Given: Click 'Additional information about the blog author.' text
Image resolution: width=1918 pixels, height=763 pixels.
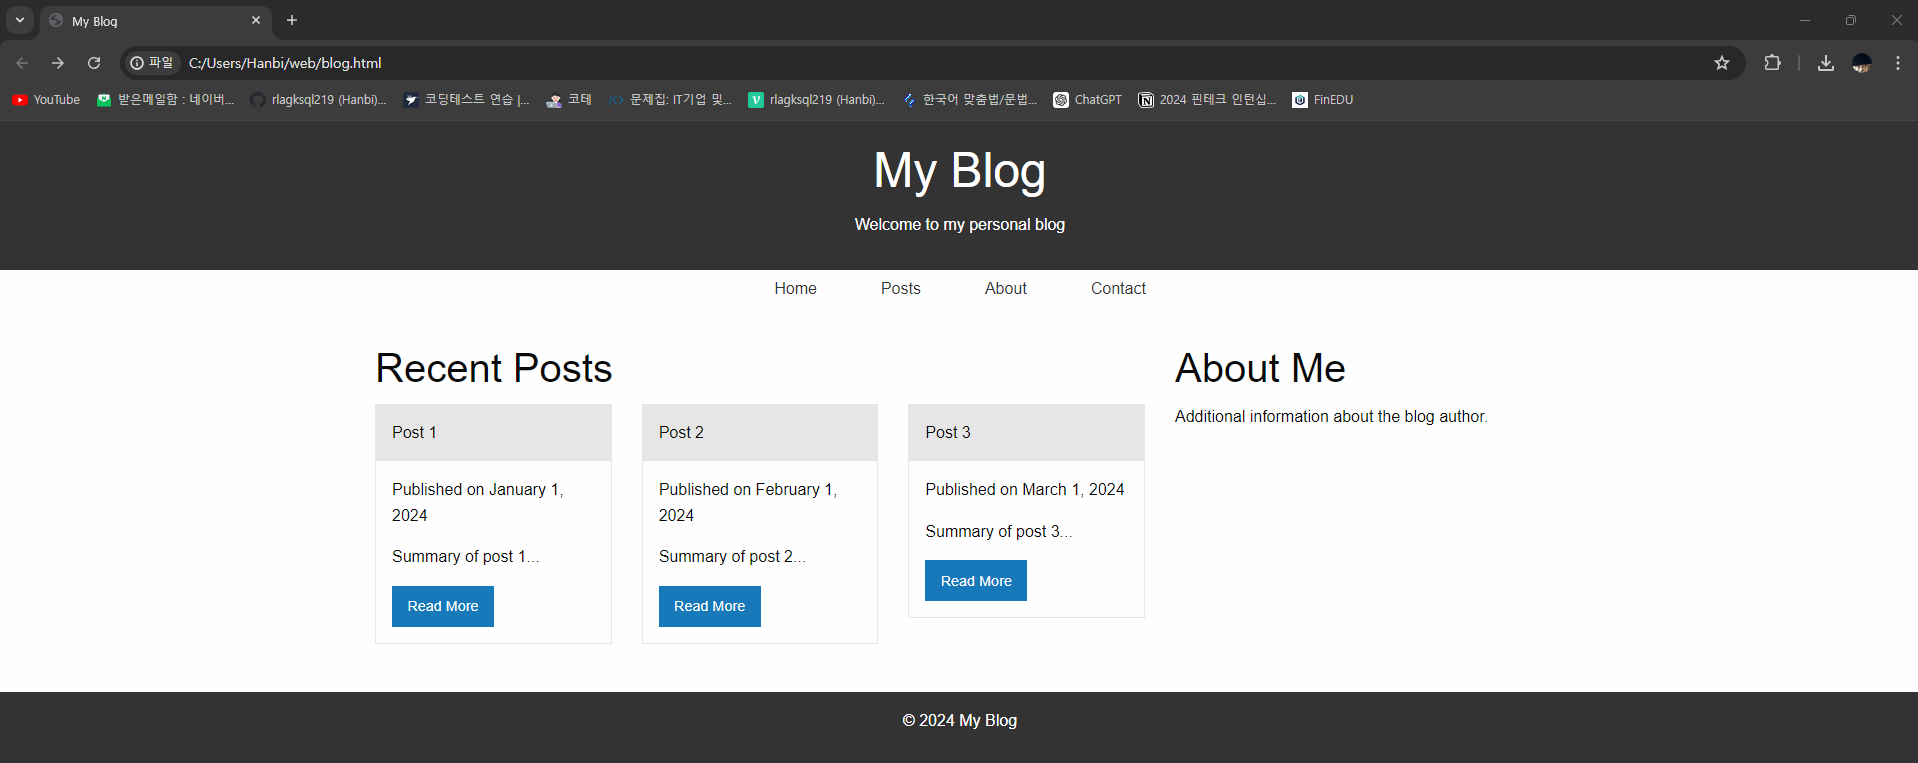Looking at the screenshot, I should (x=1331, y=416).
